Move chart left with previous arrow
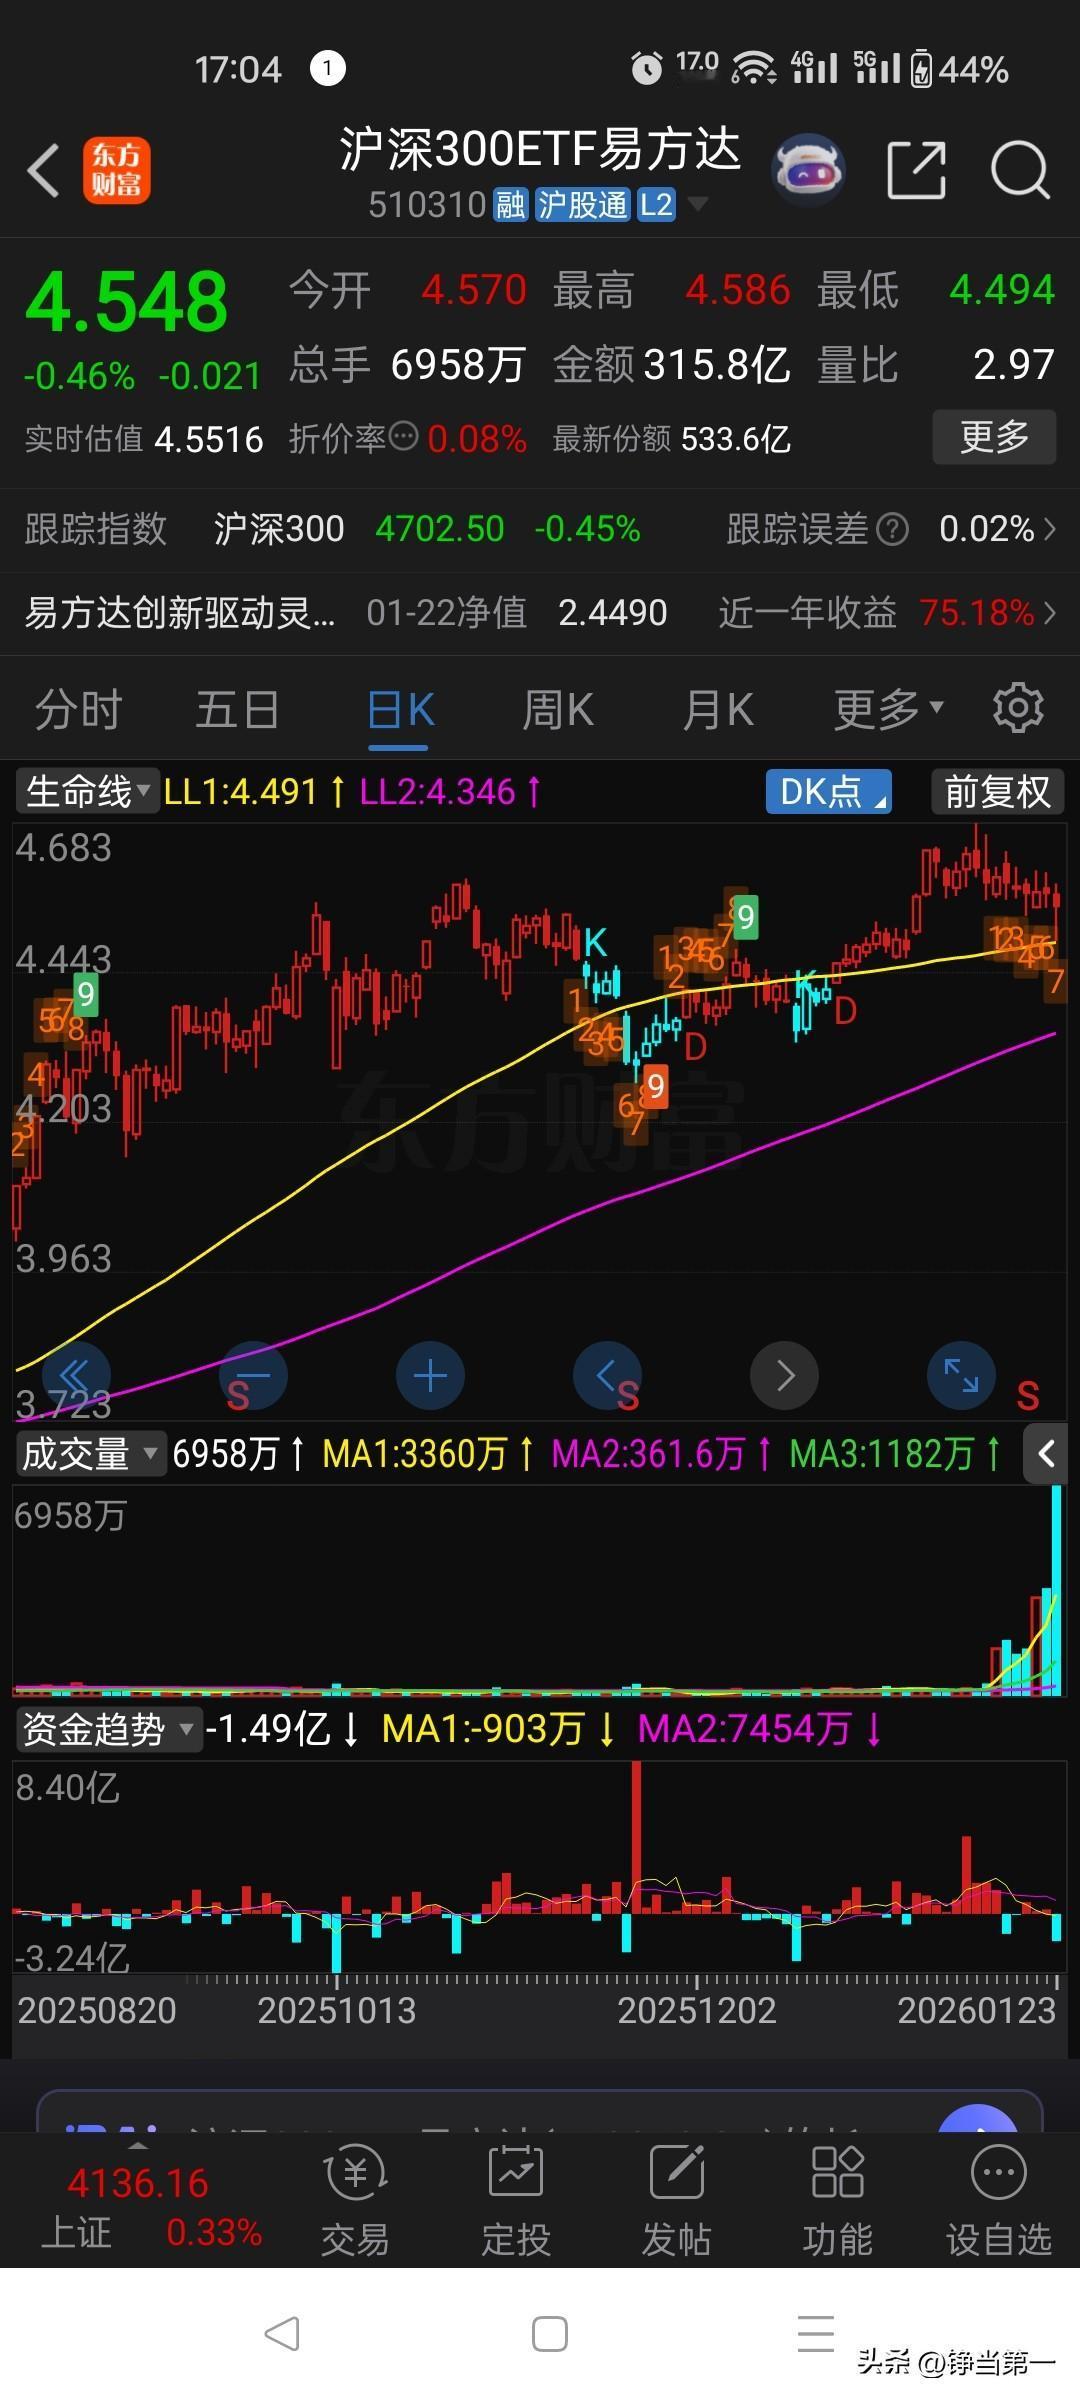This screenshot has width=1080, height=2400. (x=607, y=1376)
